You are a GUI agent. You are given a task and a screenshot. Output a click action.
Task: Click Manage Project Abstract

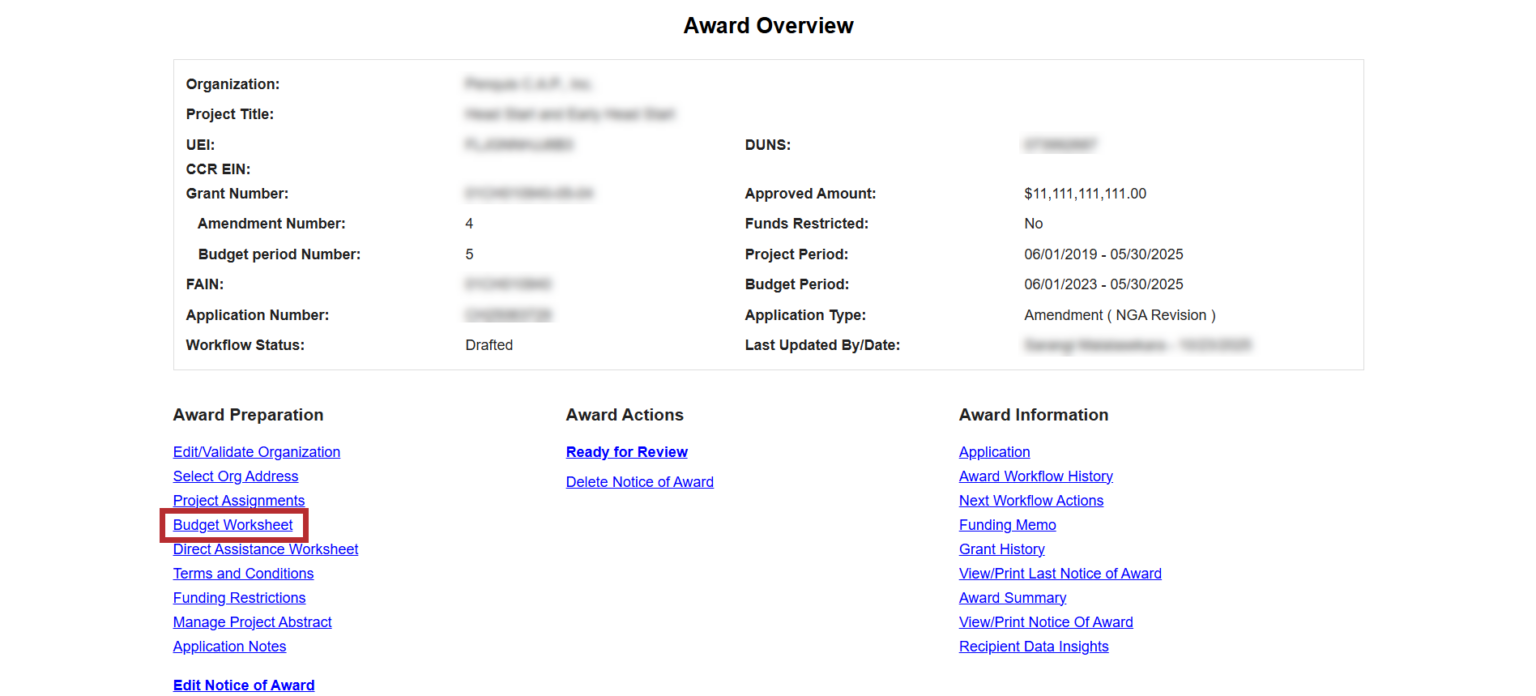click(x=252, y=622)
